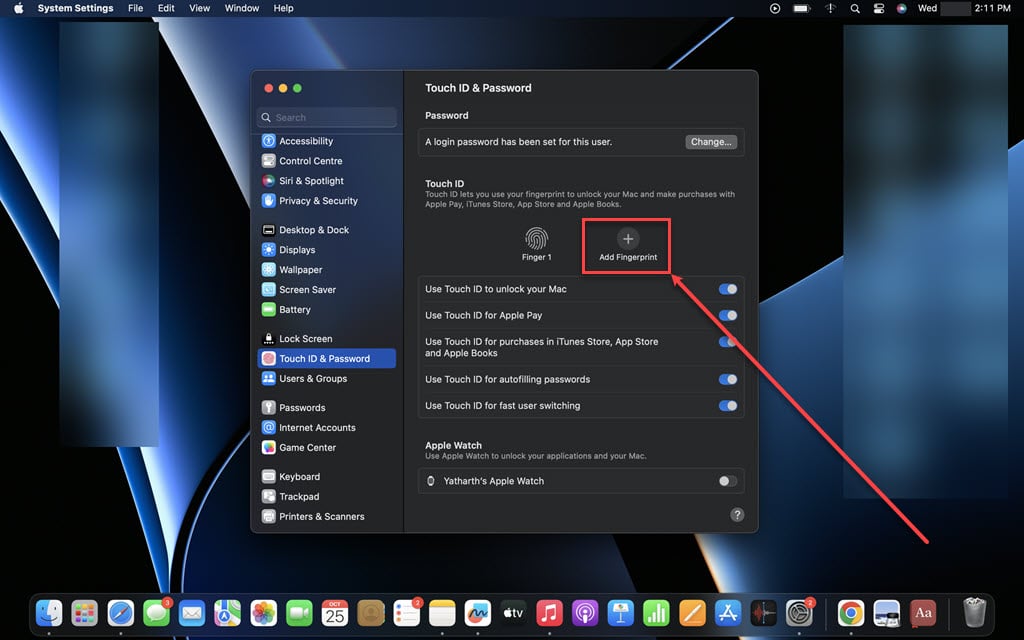Open Safari from the Dock
Screen dimensions: 1024x640
[120, 613]
